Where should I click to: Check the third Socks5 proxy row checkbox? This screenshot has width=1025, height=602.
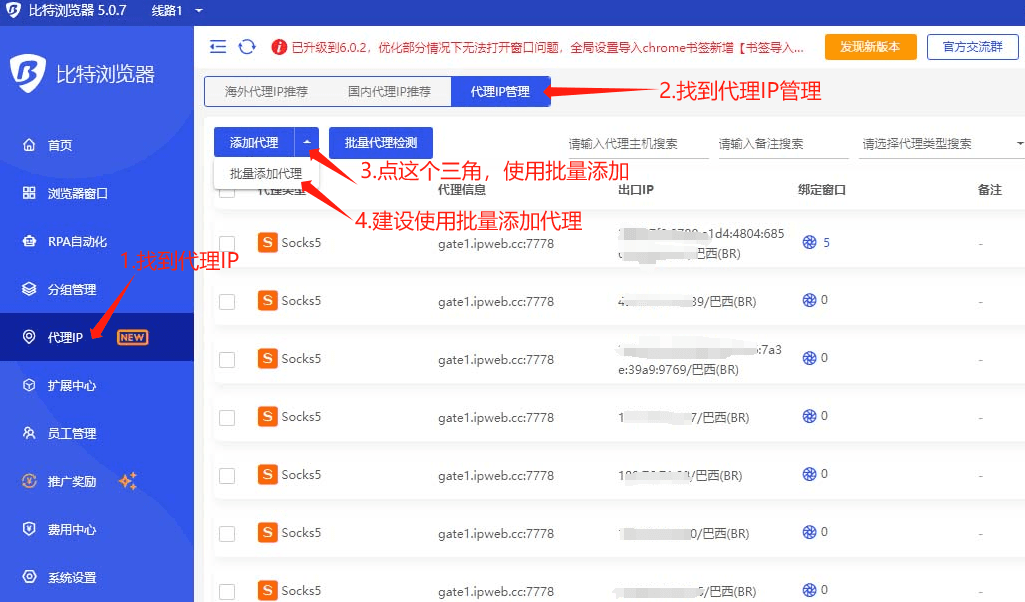(x=227, y=359)
